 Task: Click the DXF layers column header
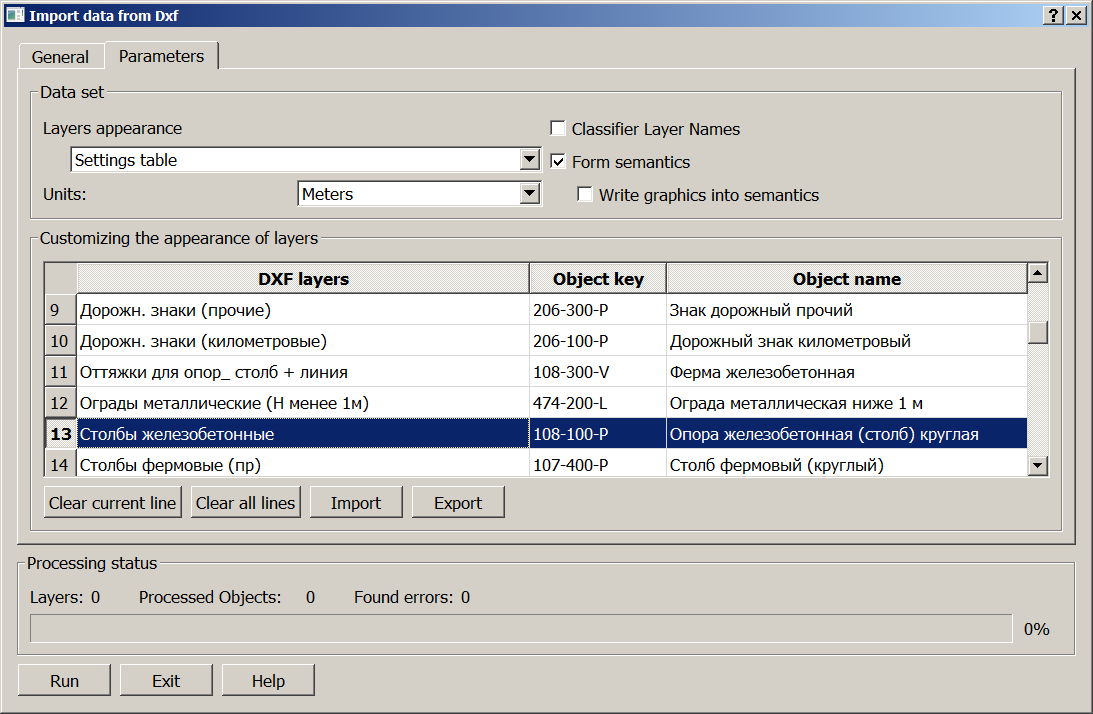(303, 279)
